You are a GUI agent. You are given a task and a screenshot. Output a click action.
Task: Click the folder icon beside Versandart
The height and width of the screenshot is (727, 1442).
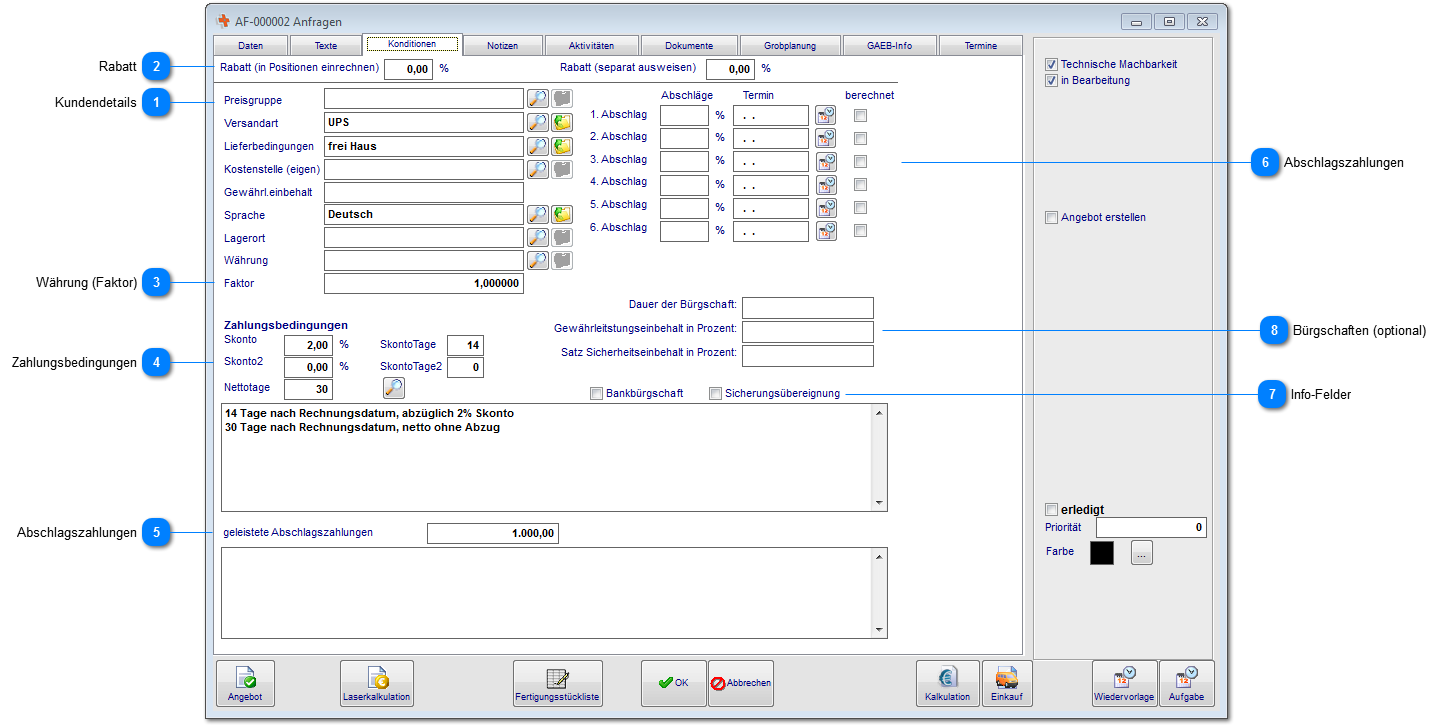click(x=563, y=122)
